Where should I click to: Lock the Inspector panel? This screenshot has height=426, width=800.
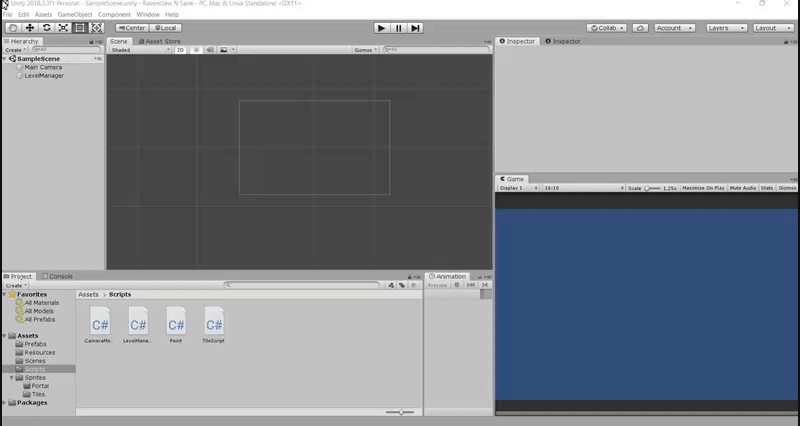tap(786, 42)
